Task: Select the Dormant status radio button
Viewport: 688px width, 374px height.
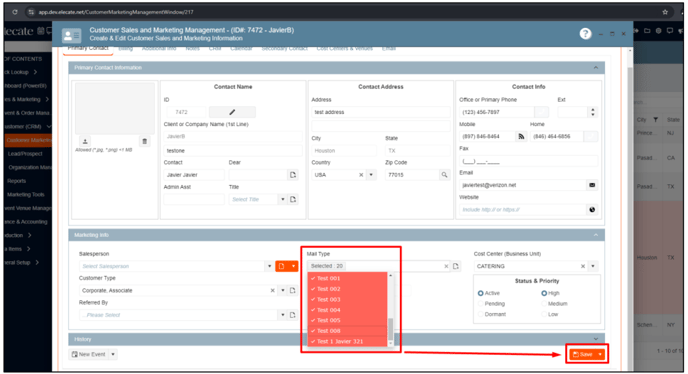Action: coord(480,314)
